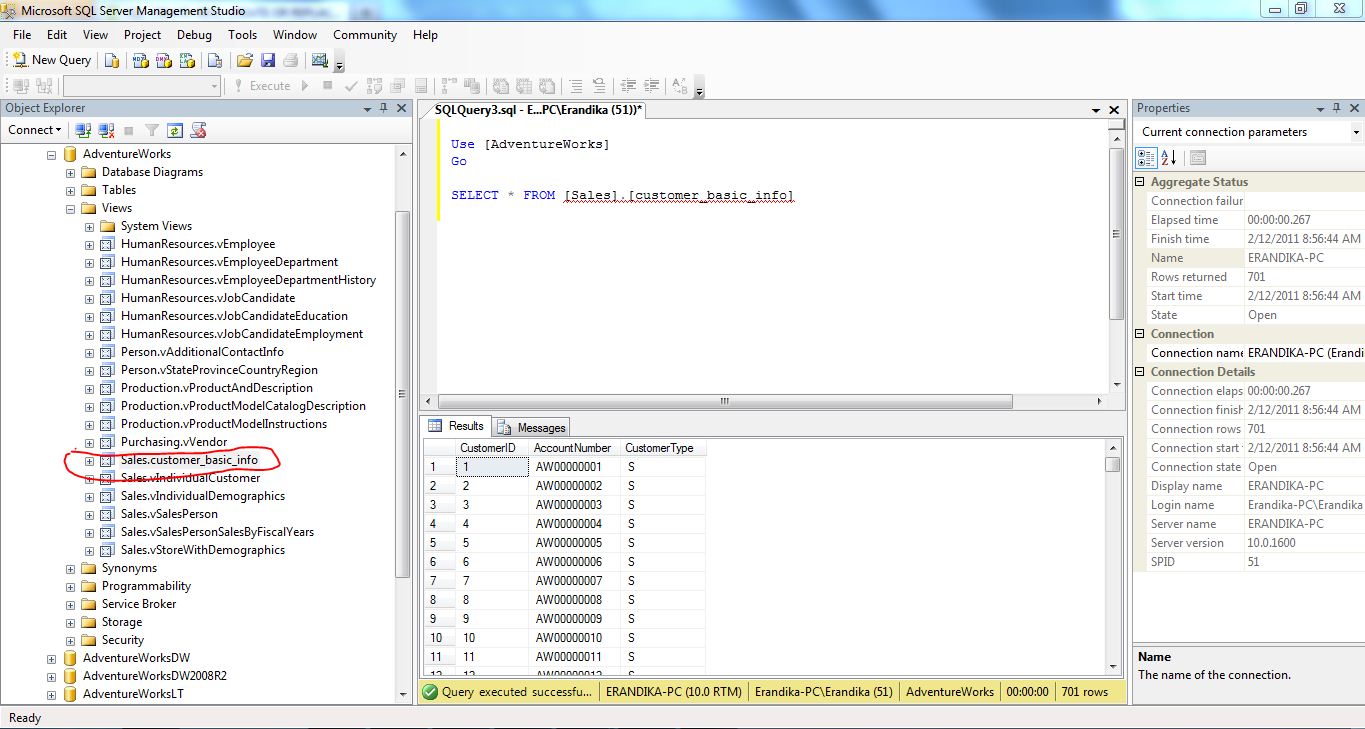Click the Property Pages icon in Properties
1365x729 pixels.
(1198, 158)
